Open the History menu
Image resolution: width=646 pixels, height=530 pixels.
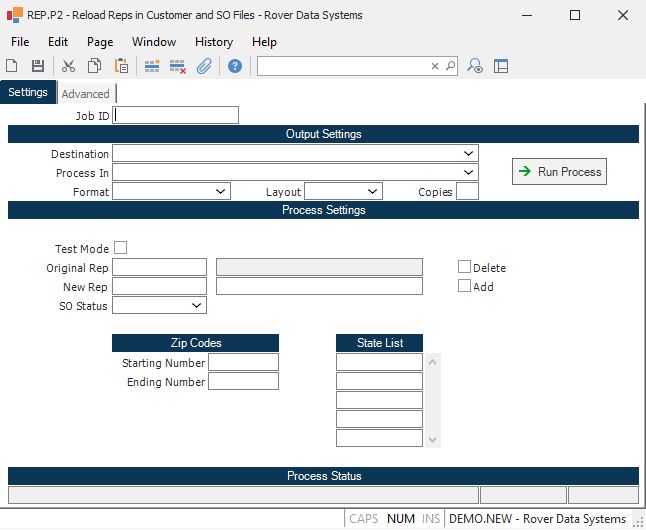[x=213, y=42]
